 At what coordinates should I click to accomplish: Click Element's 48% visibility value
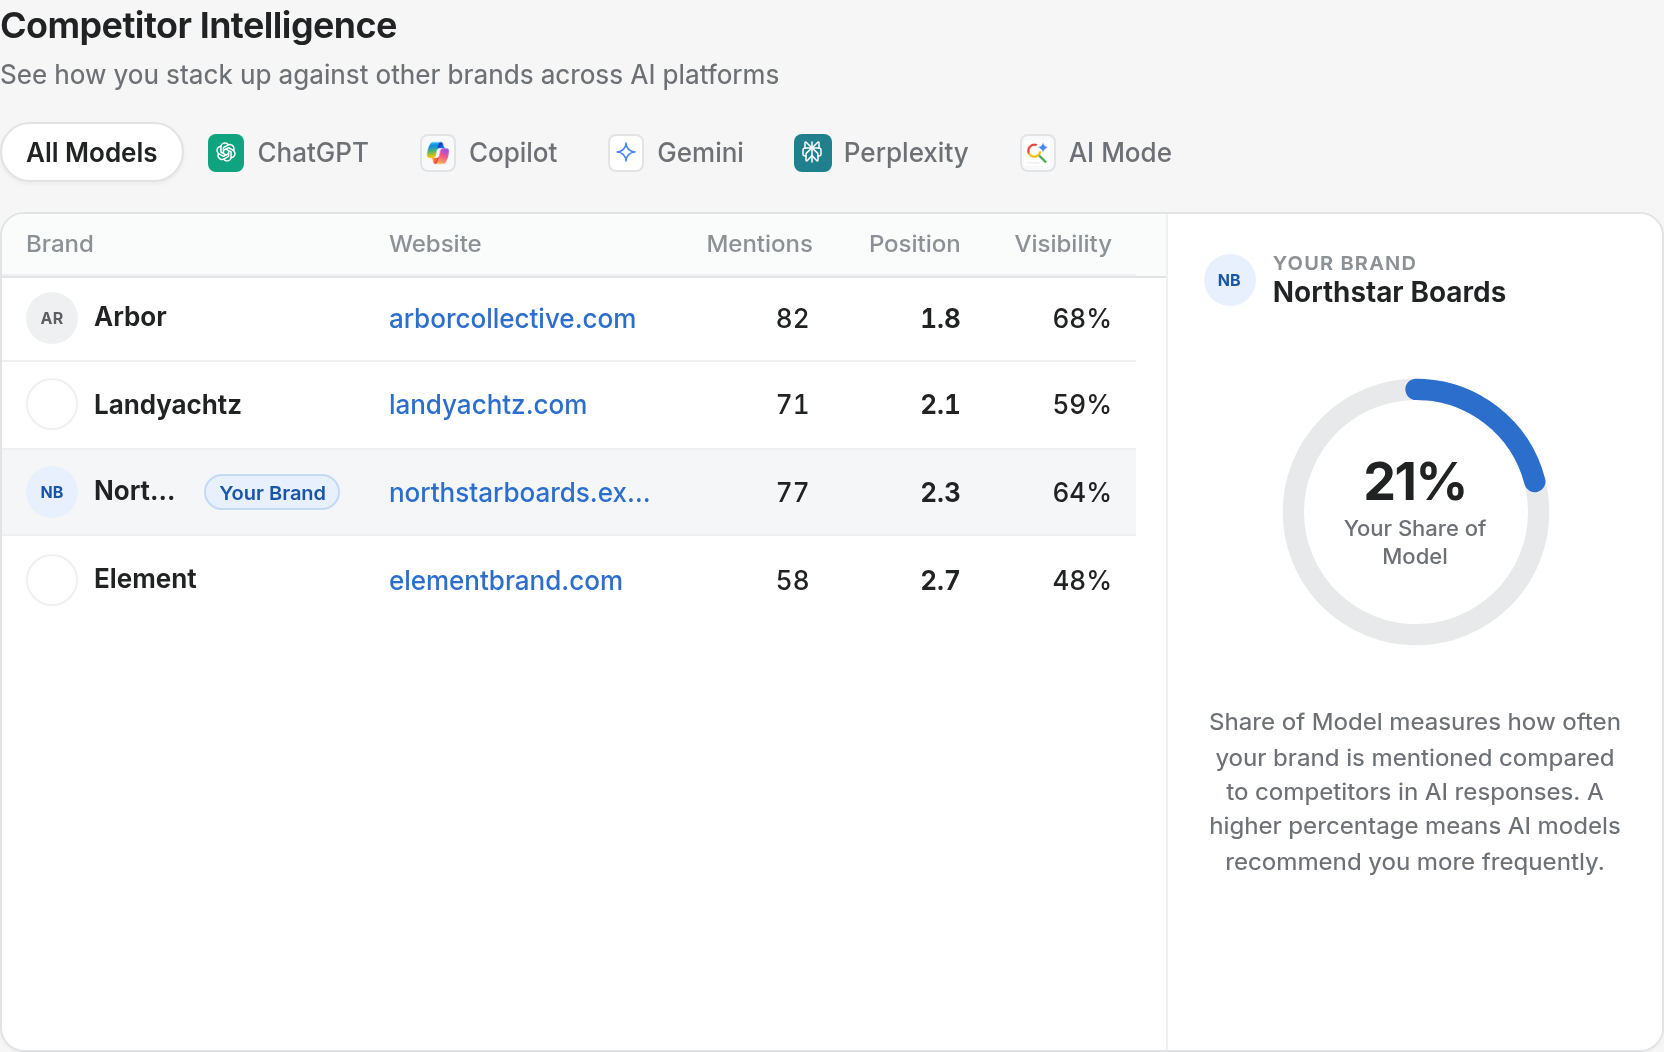click(x=1082, y=581)
